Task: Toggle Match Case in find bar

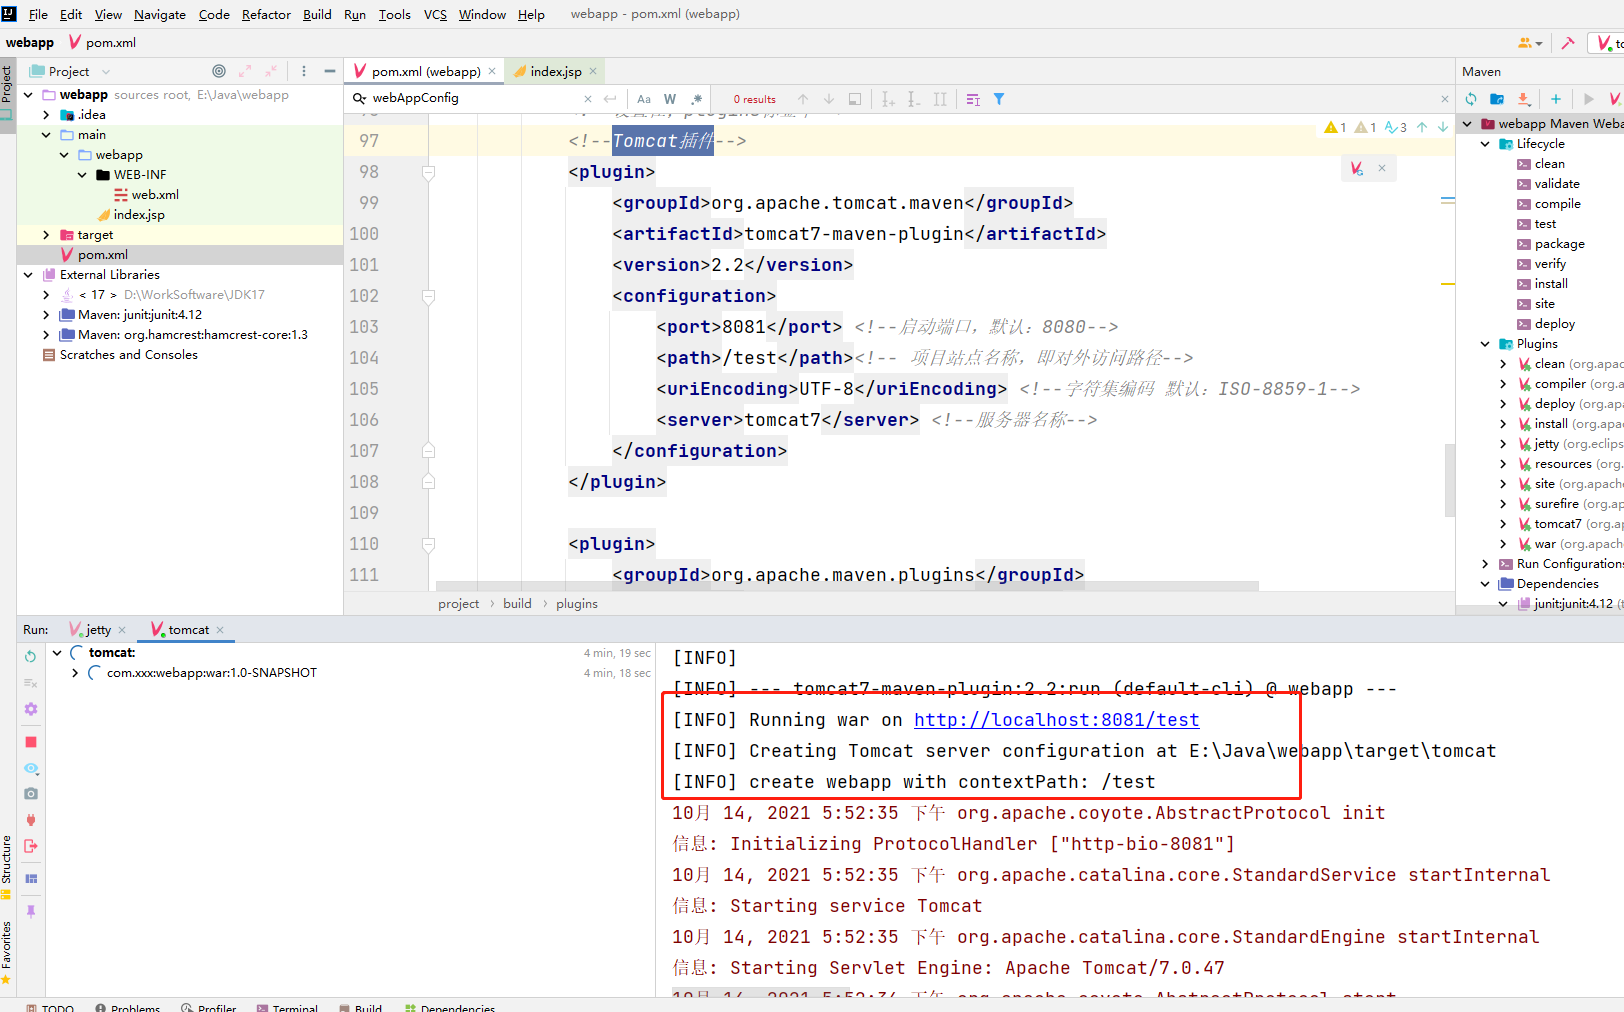Action: [644, 99]
